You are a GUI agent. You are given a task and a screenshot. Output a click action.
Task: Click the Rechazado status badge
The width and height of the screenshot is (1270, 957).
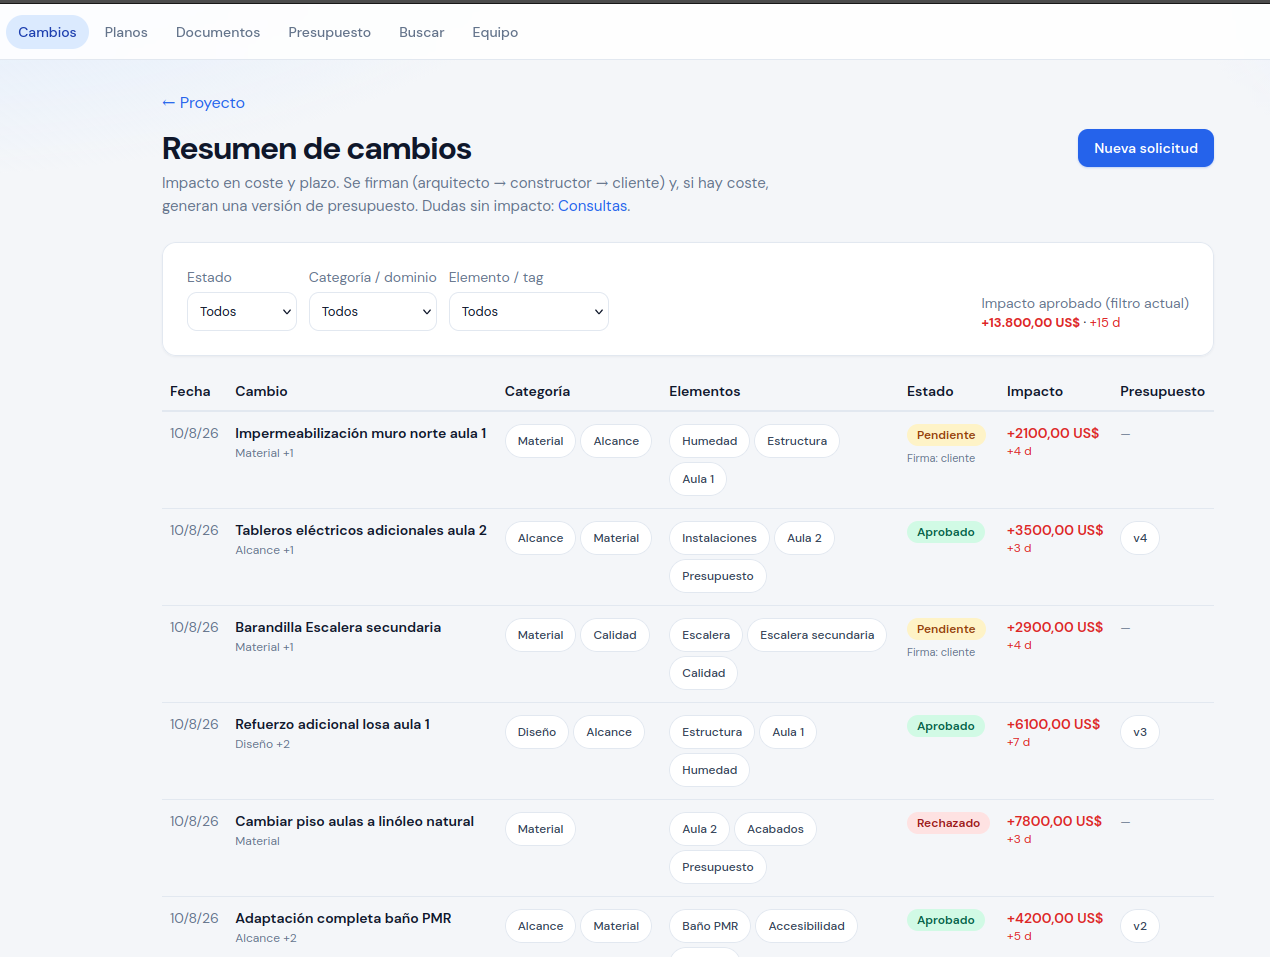(948, 823)
